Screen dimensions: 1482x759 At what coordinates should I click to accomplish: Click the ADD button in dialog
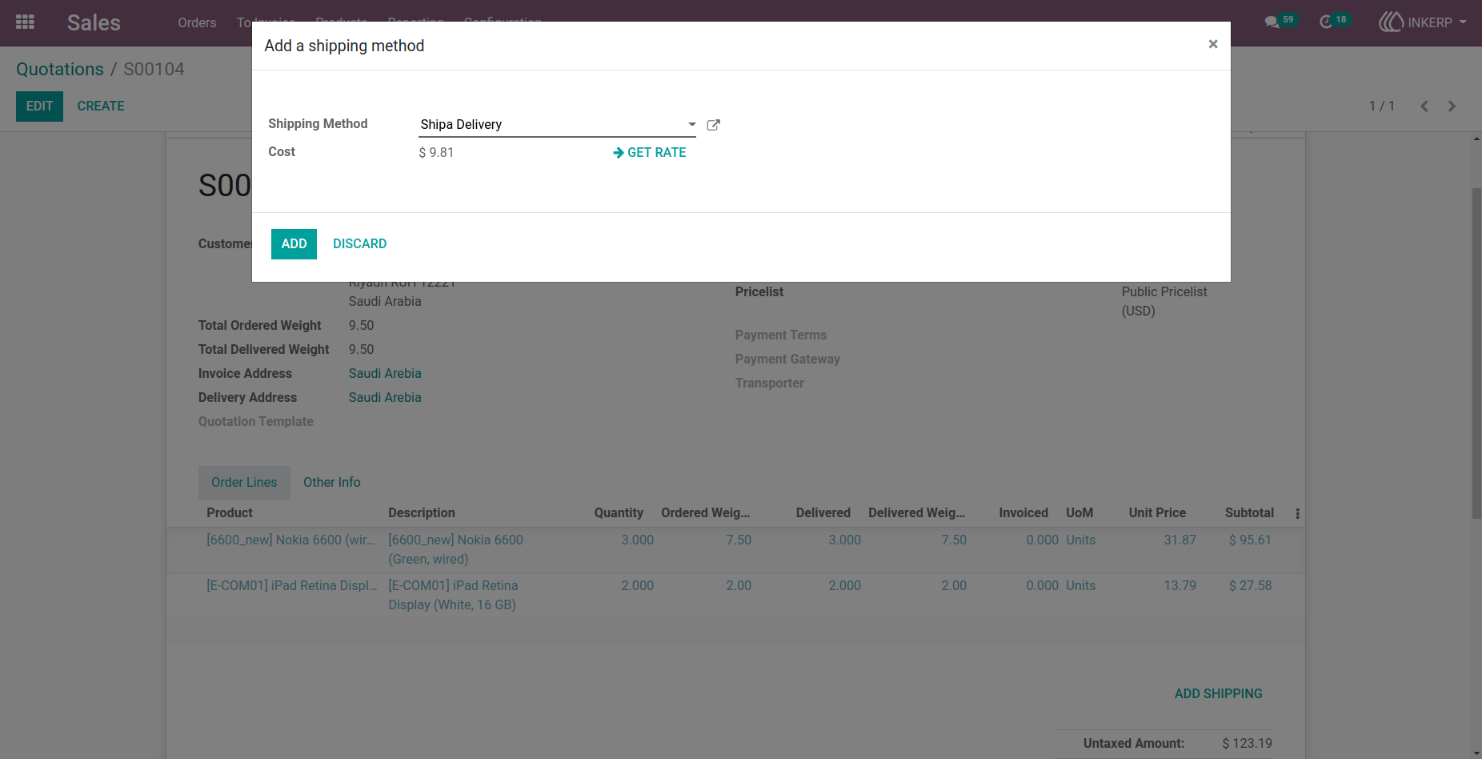pyautogui.click(x=294, y=244)
